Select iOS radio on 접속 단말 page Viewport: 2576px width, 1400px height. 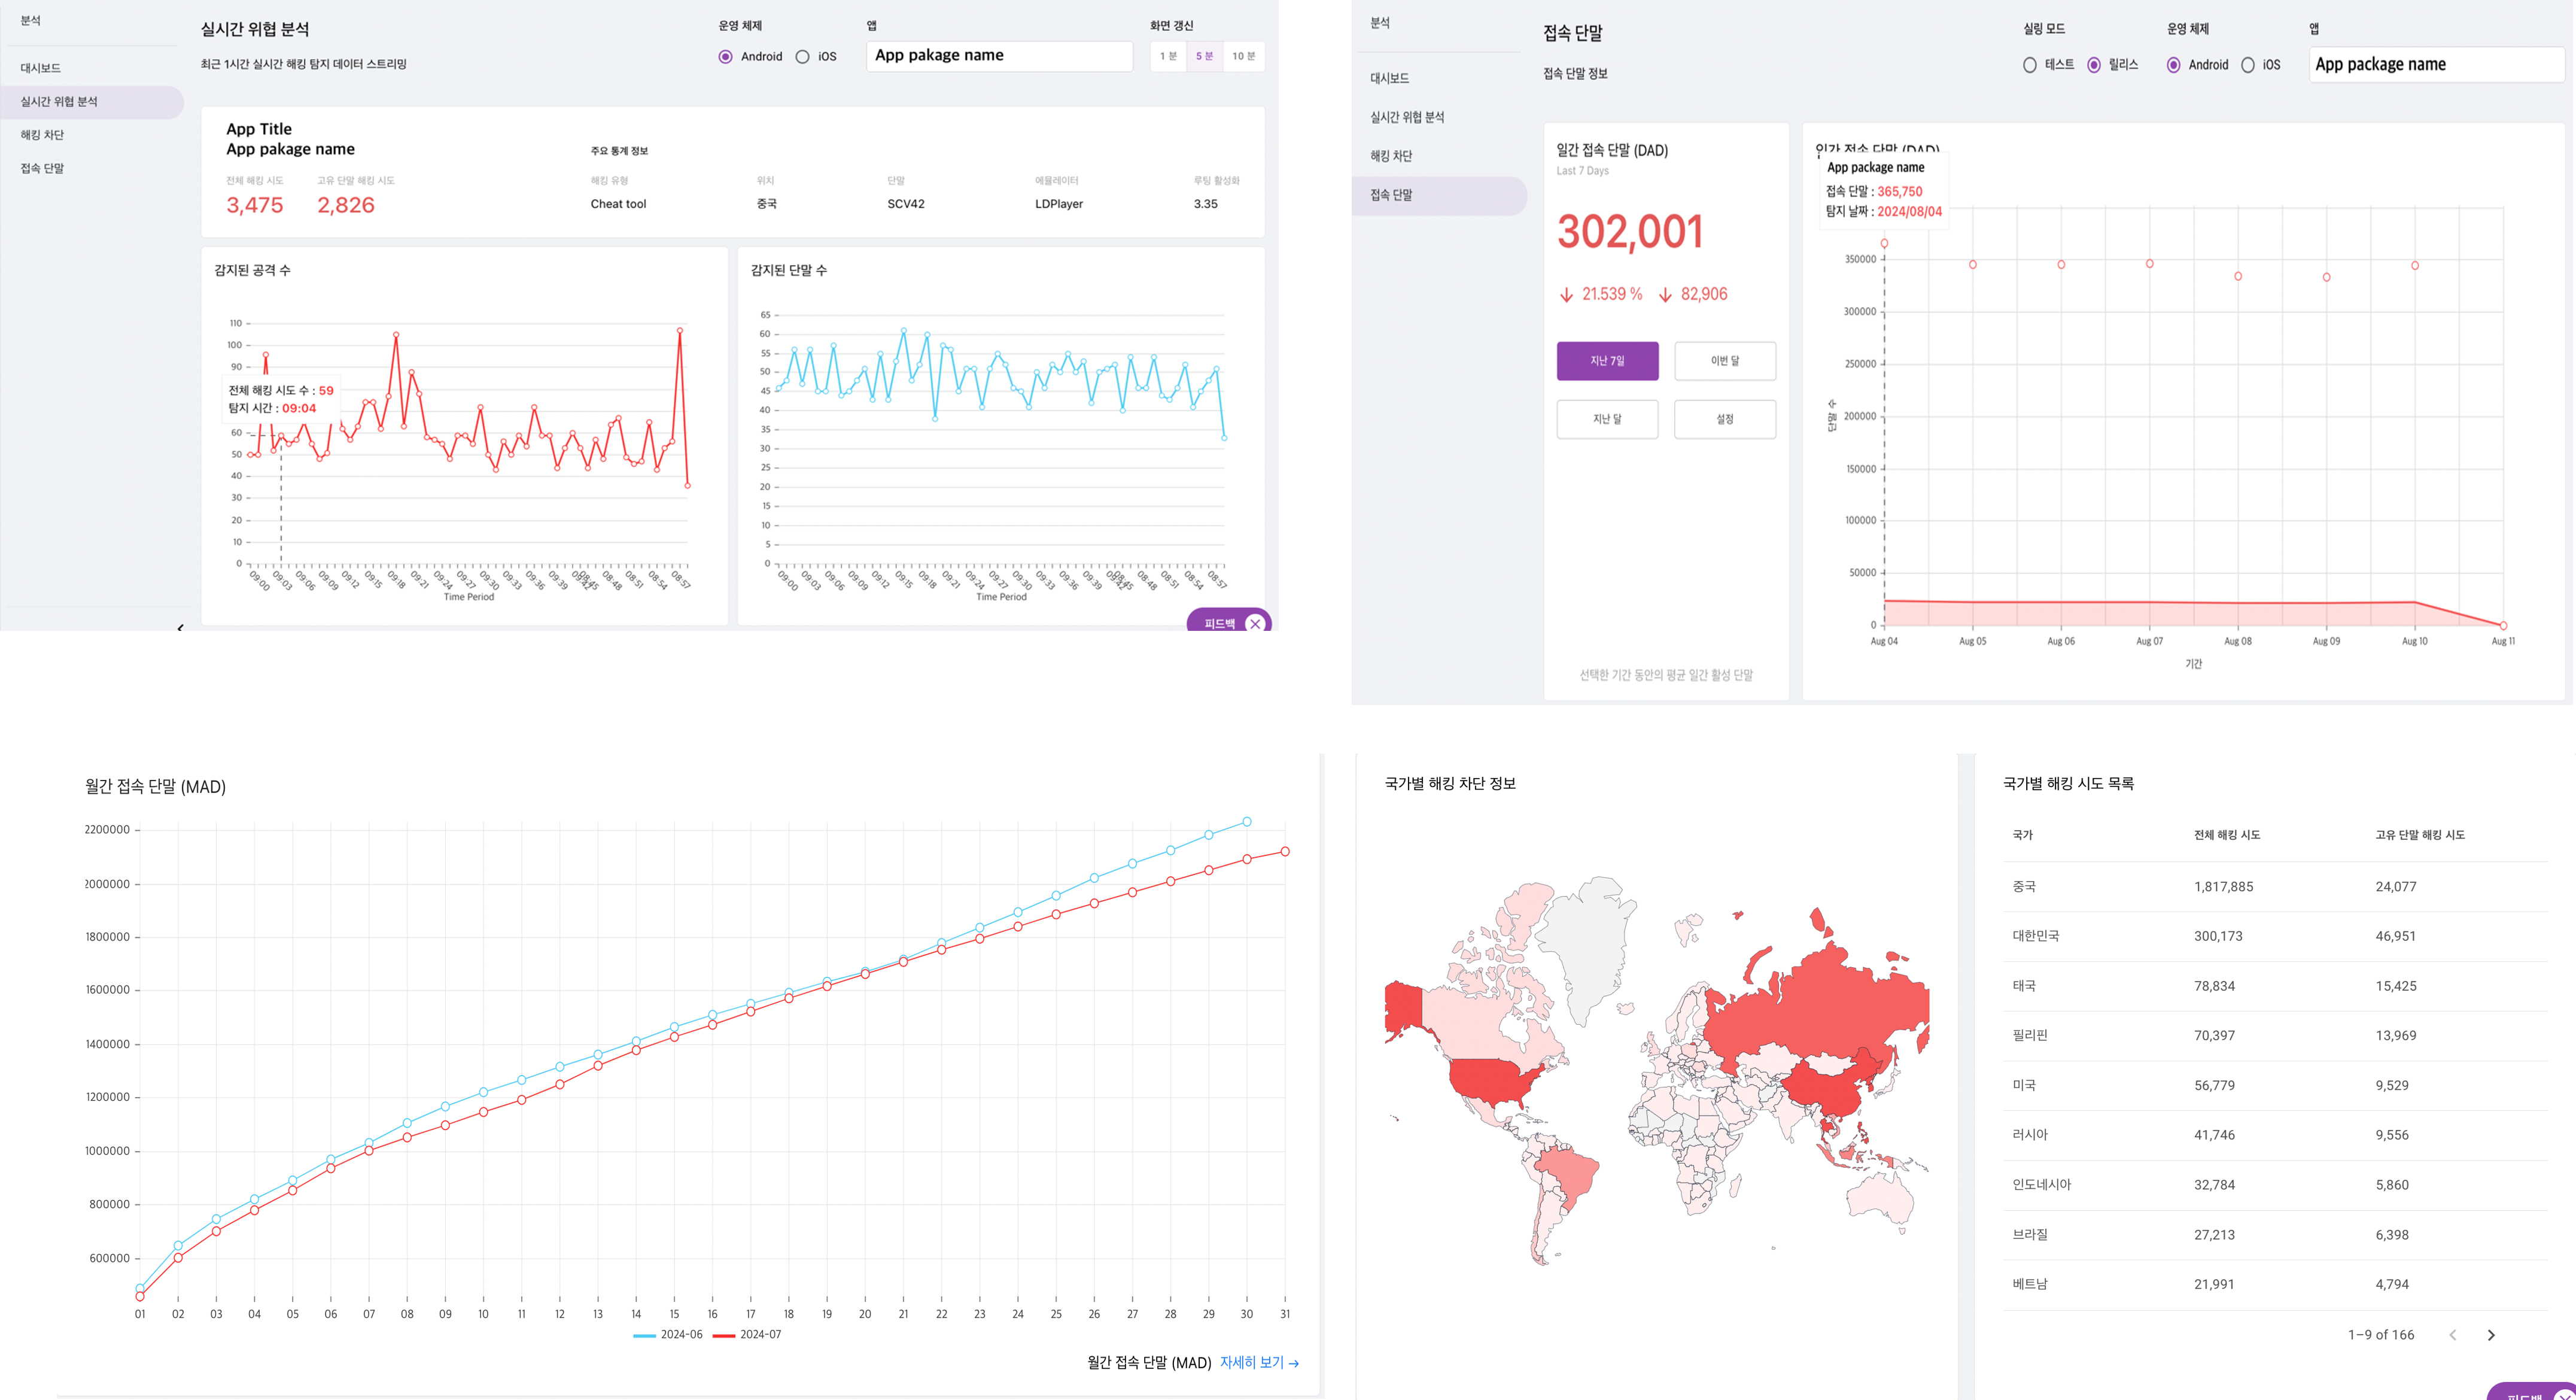(x=2247, y=65)
